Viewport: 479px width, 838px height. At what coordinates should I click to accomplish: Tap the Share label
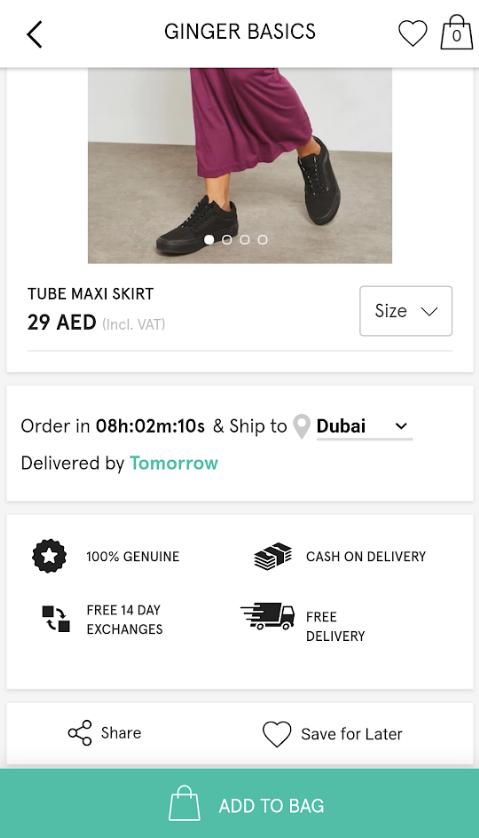(121, 733)
